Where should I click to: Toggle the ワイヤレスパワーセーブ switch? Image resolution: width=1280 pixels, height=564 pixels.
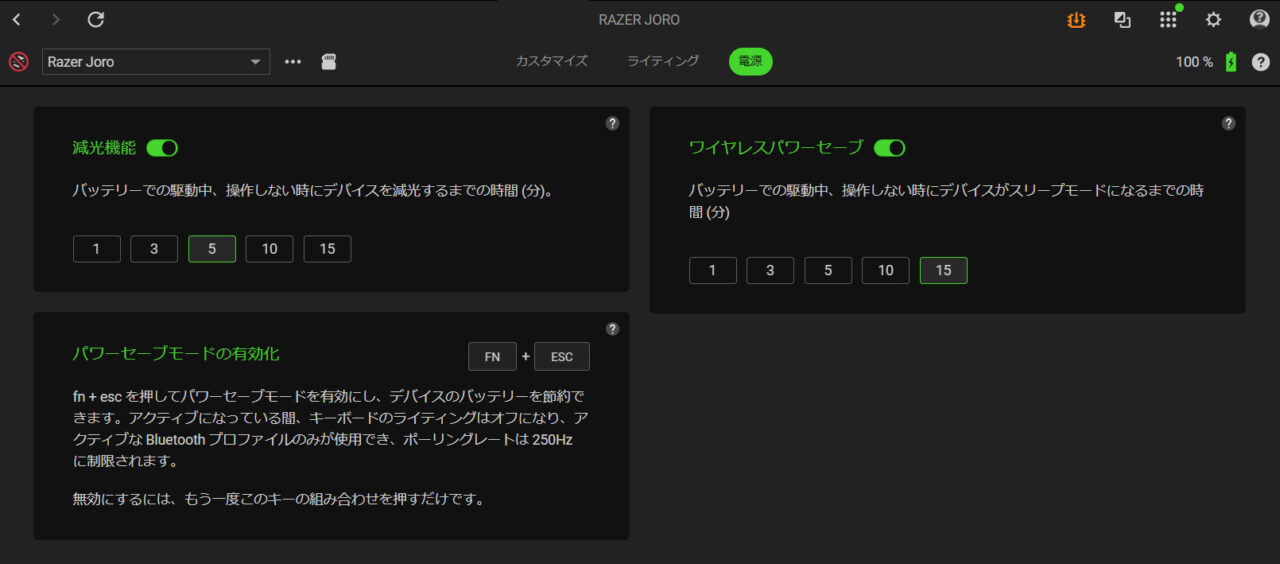coord(889,148)
